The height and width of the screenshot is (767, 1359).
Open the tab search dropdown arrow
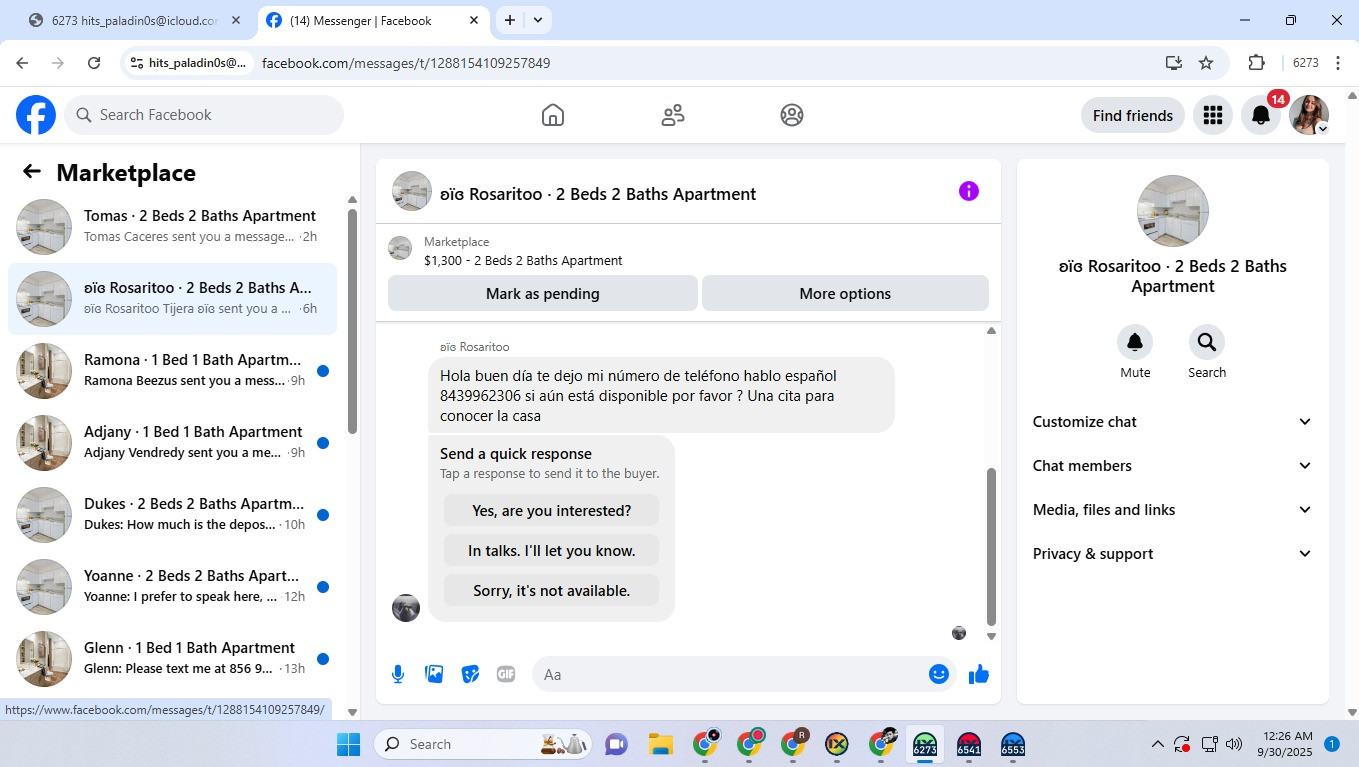[x=538, y=20]
